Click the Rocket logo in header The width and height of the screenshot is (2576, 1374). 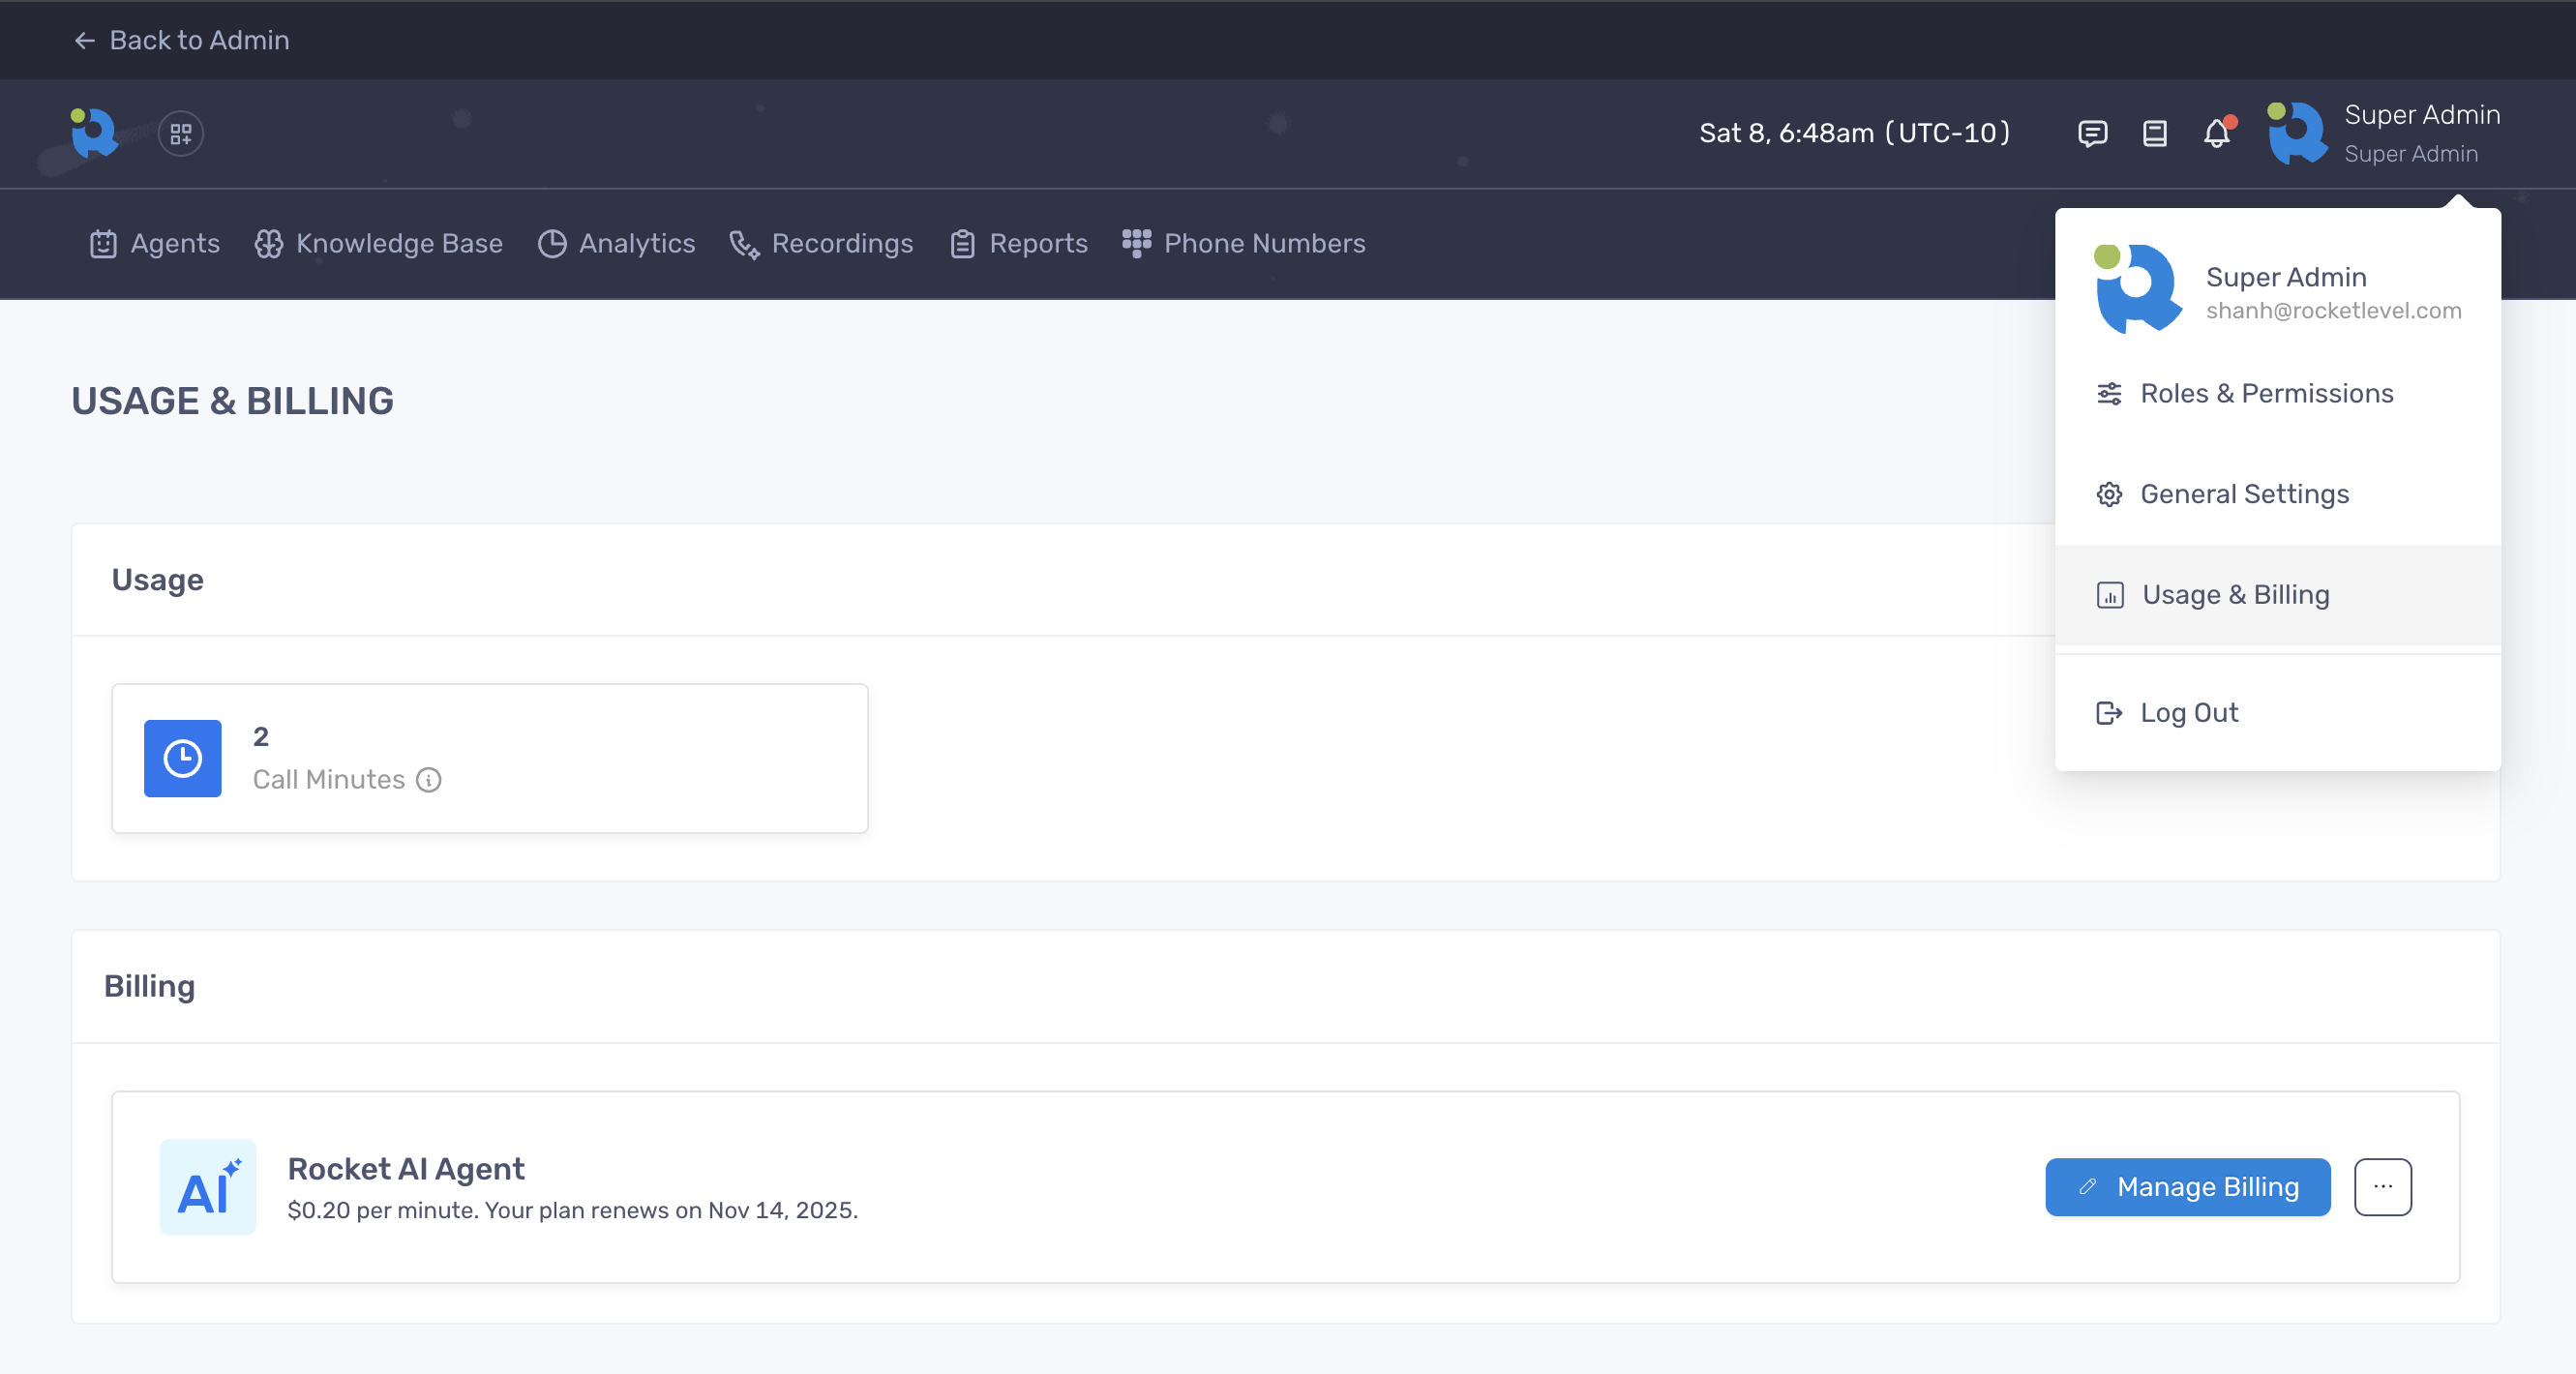[94, 133]
